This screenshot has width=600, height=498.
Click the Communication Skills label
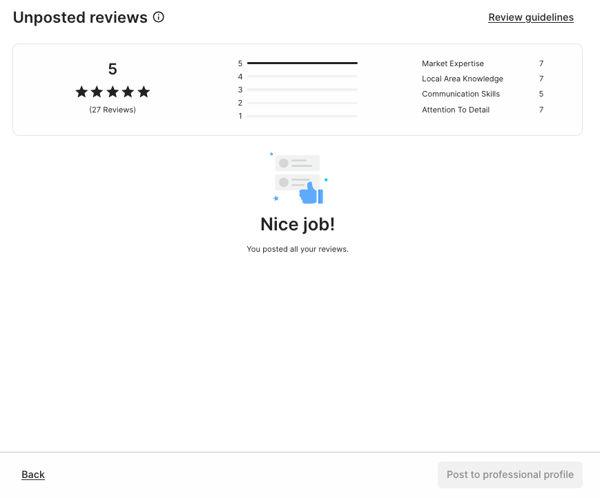click(461, 94)
